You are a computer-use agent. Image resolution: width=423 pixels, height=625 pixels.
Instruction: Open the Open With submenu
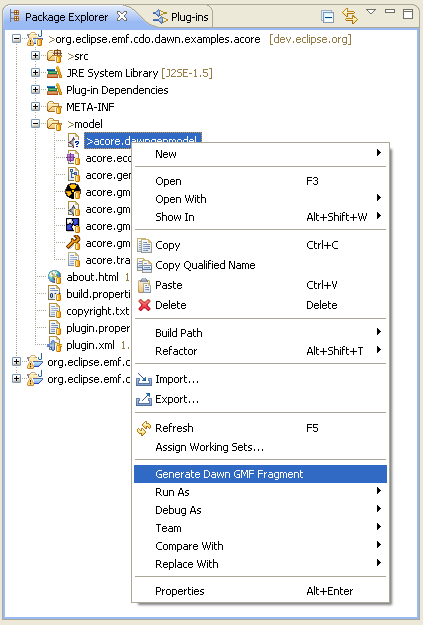260,199
